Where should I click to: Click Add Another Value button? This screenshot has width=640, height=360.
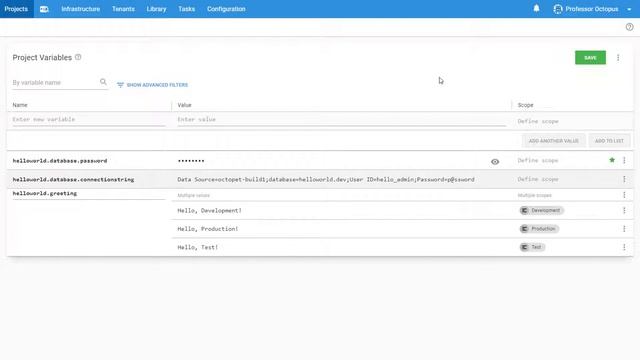553,141
